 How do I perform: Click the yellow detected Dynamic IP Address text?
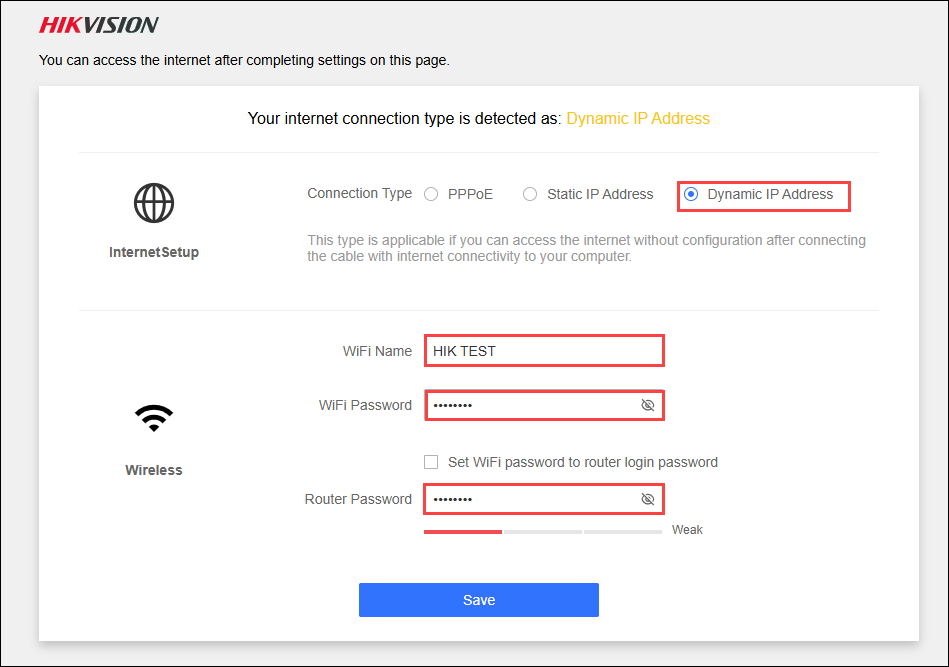click(x=638, y=118)
